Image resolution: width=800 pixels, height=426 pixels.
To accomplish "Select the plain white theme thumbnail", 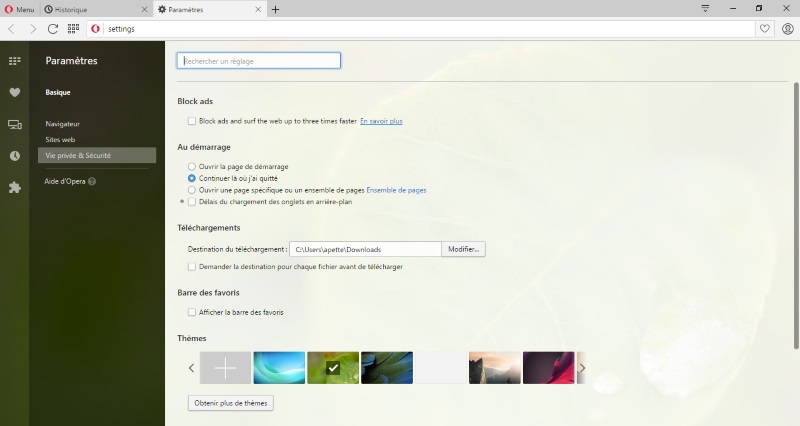I will click(x=441, y=367).
